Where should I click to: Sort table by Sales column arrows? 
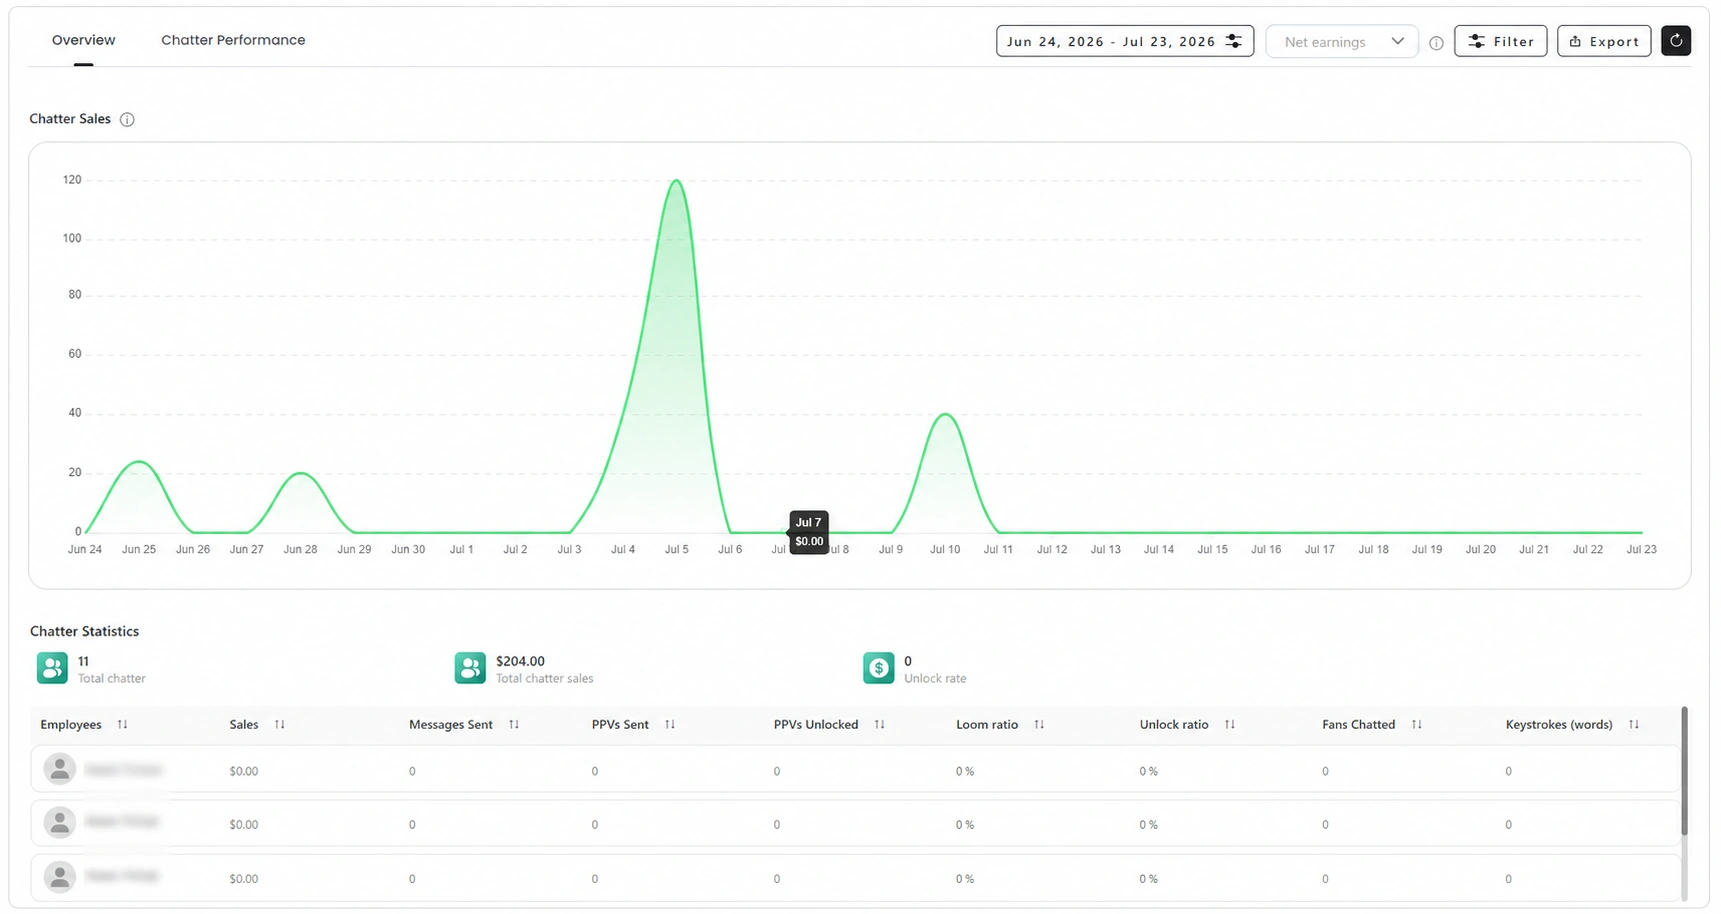[280, 724]
